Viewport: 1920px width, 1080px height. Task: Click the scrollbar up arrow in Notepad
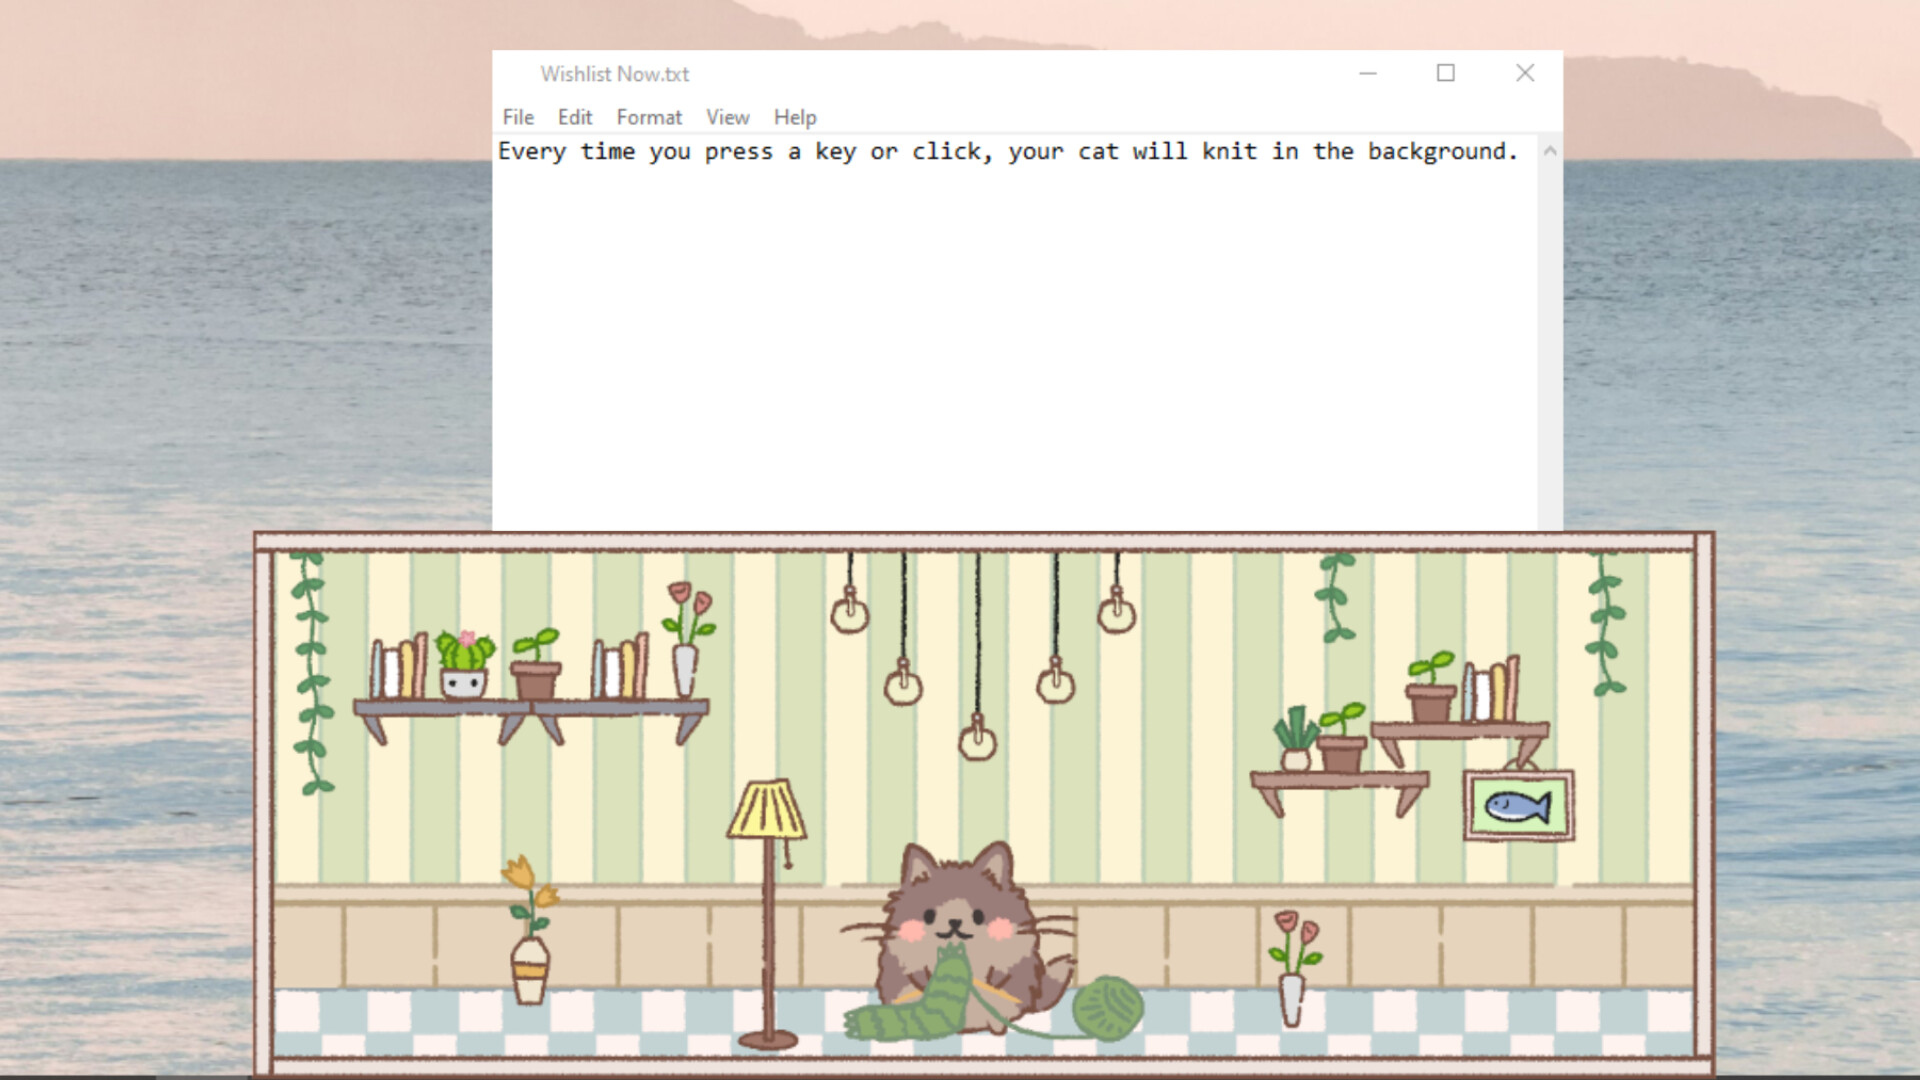(x=1550, y=151)
